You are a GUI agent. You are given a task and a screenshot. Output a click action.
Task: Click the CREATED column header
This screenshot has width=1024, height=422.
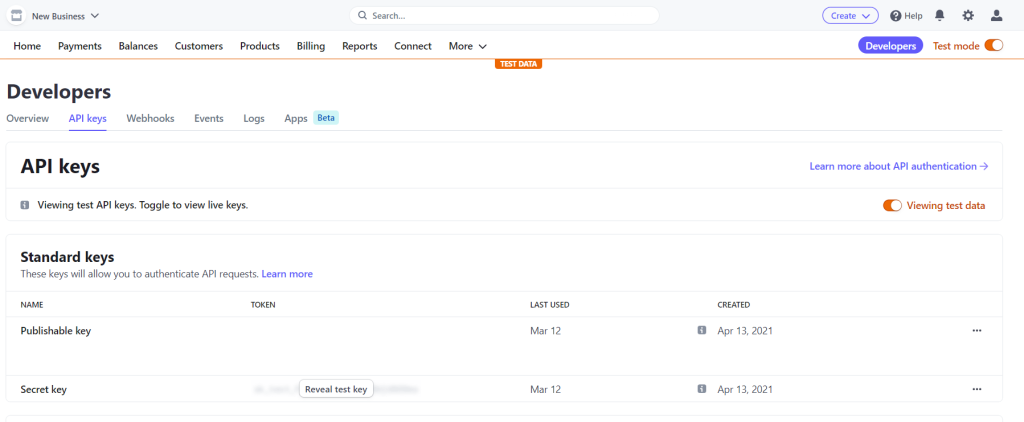point(734,304)
